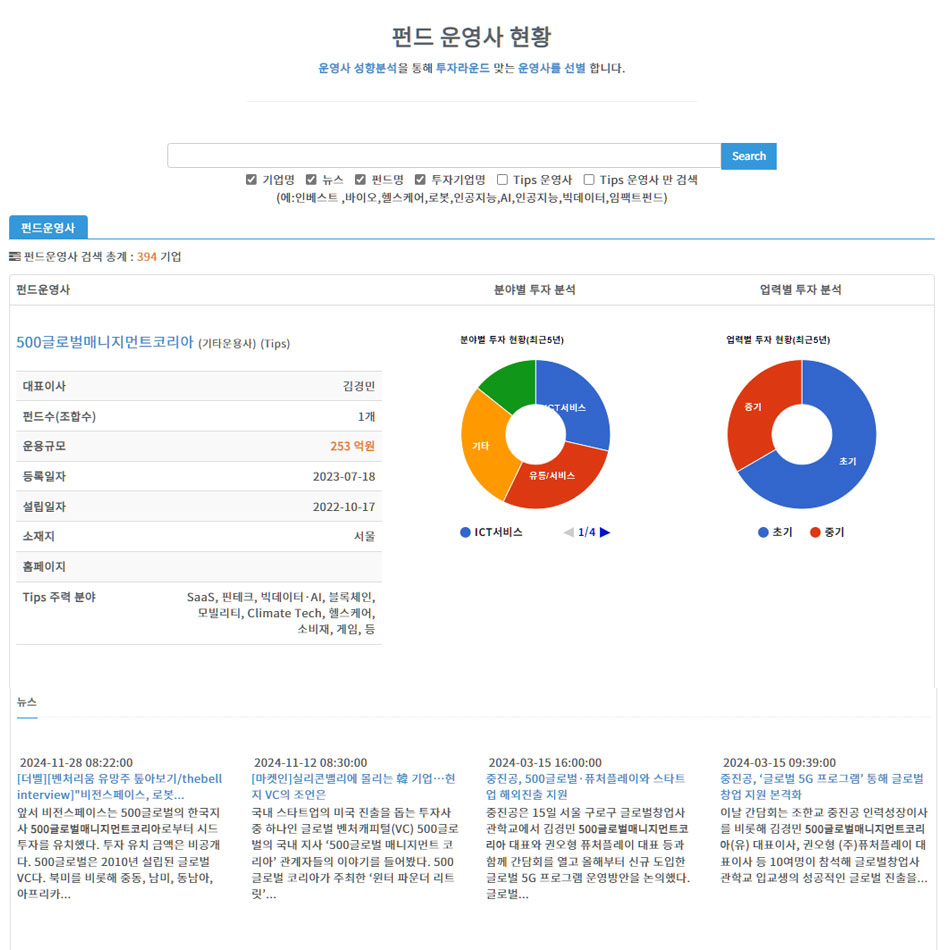Enable the Tips 운영사 만 검색 checkbox
Screen dimensions: 950x950
pos(589,179)
